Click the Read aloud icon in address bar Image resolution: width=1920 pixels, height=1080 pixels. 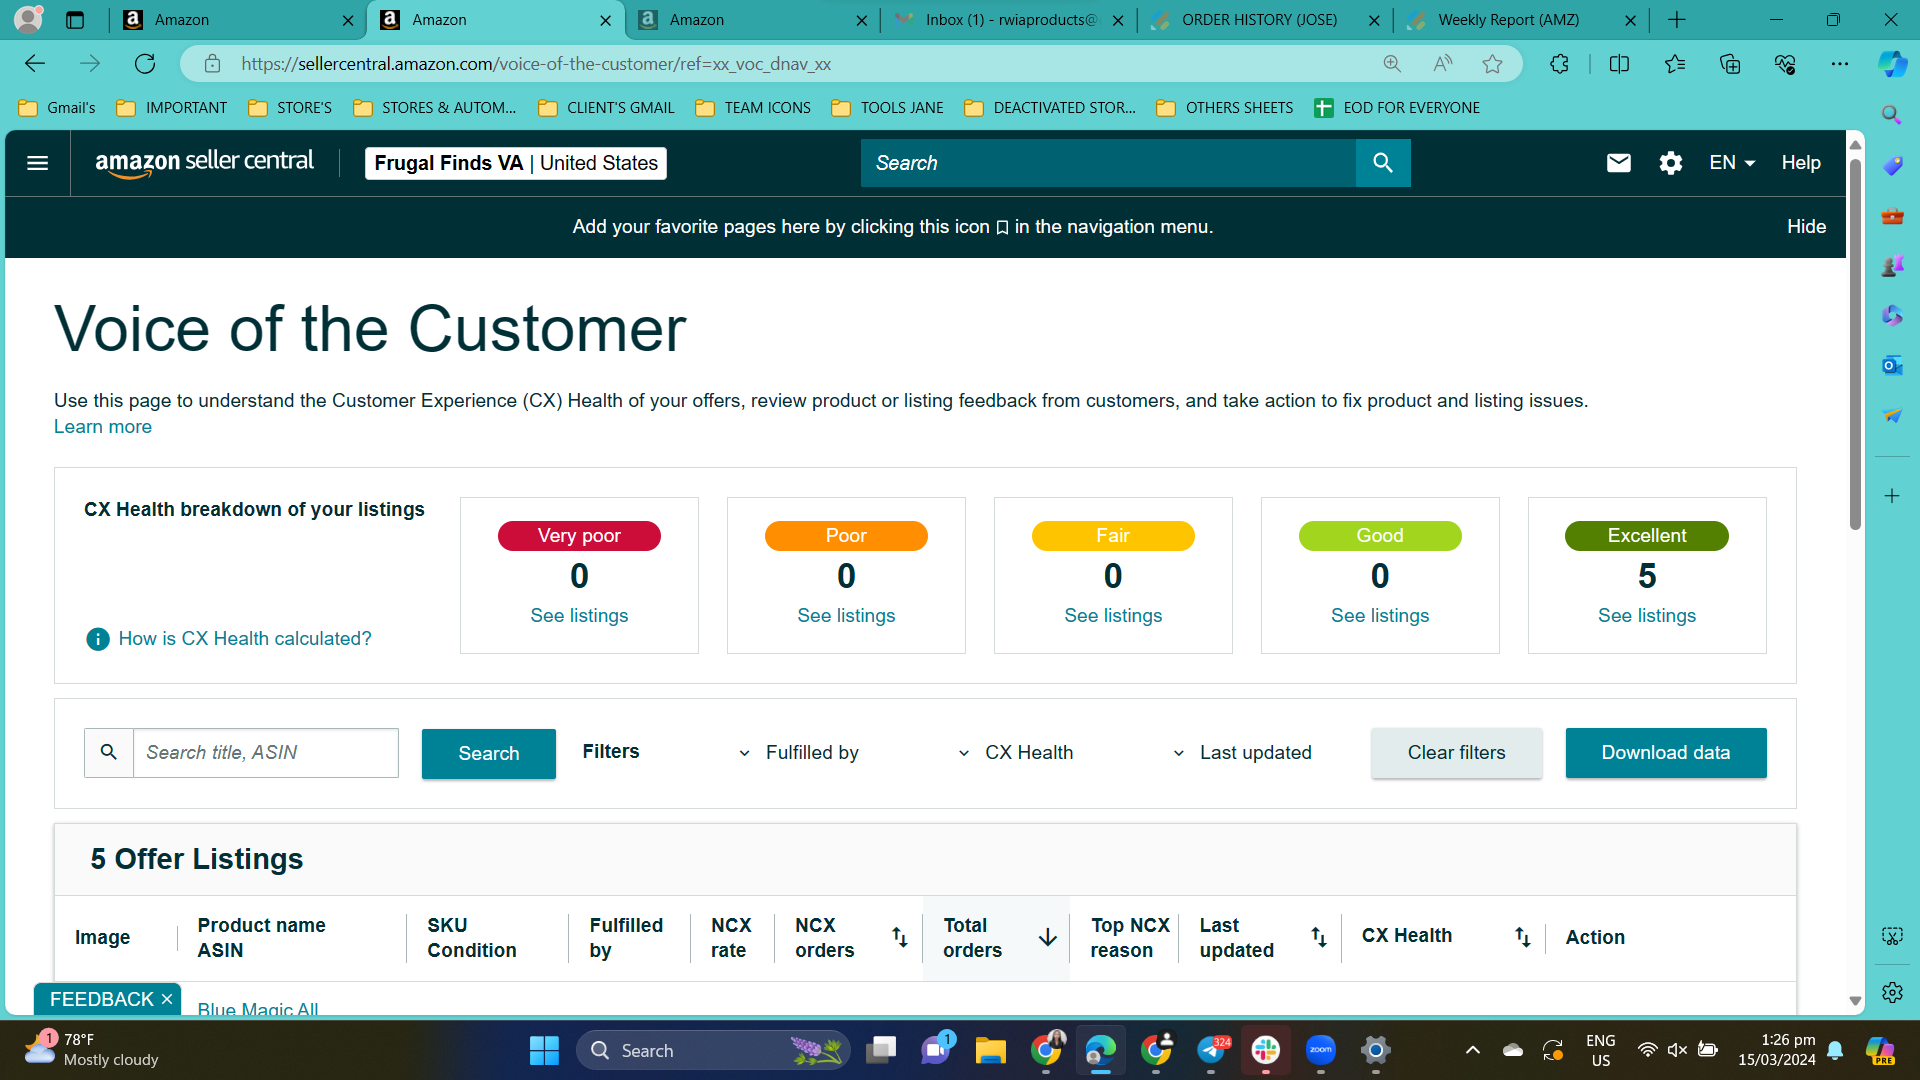click(x=1442, y=64)
